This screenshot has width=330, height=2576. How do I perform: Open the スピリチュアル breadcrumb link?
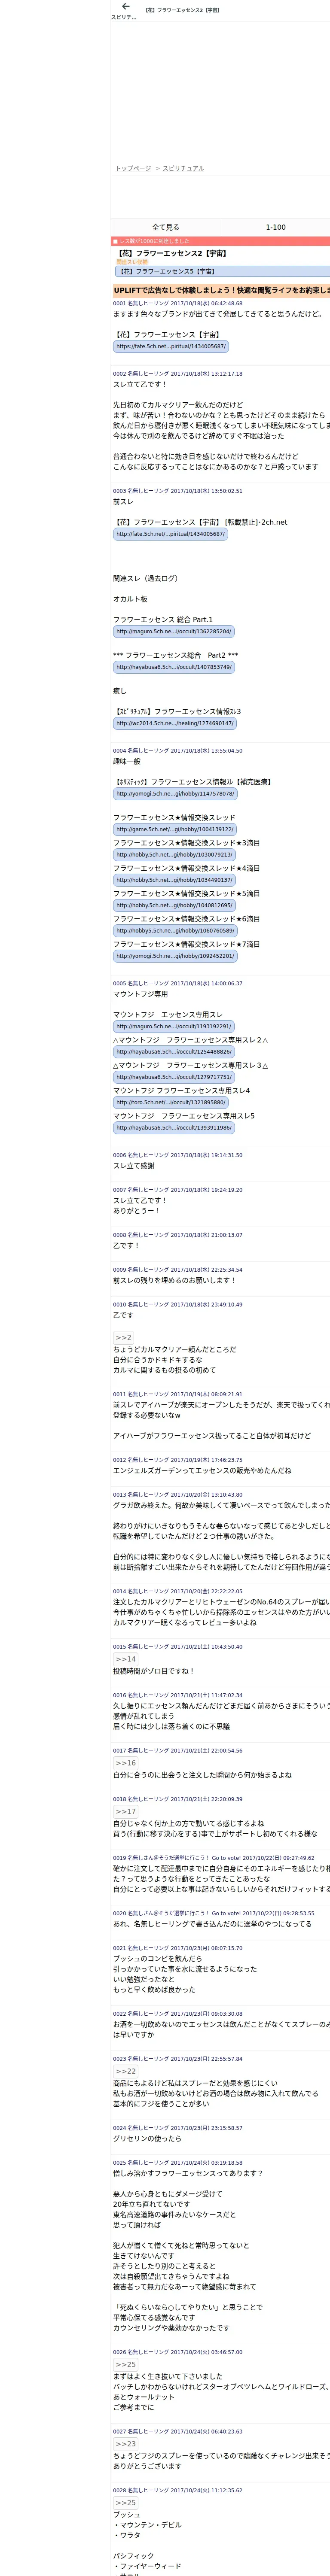pos(183,168)
